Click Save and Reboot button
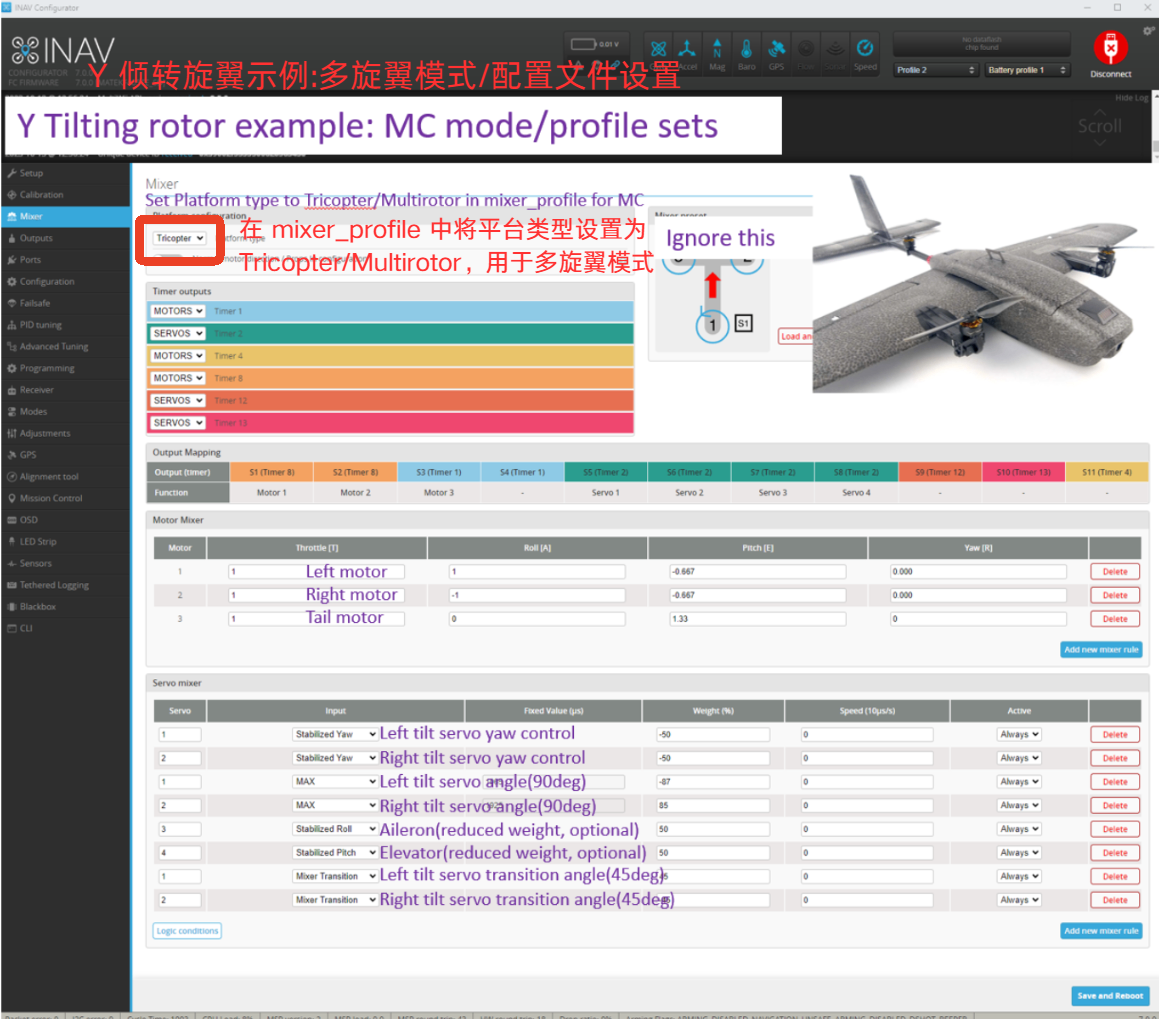 [1109, 996]
